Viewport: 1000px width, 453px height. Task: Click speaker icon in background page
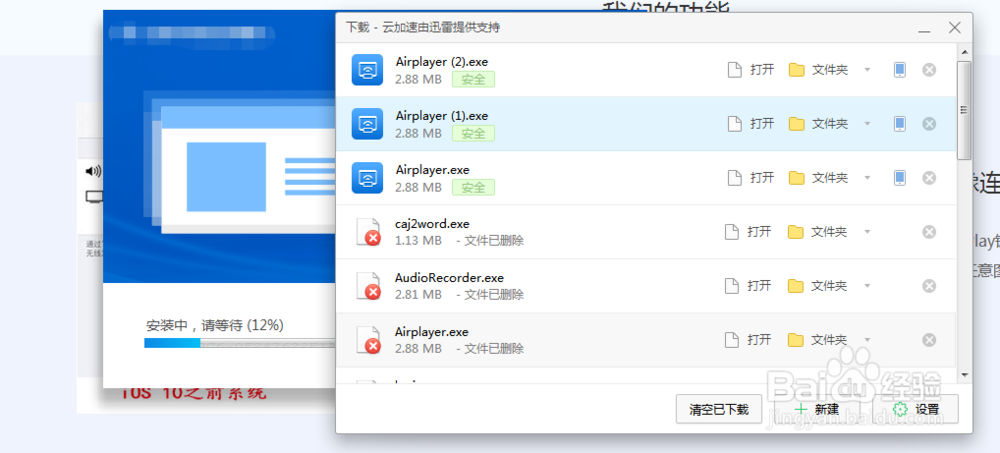coord(94,171)
